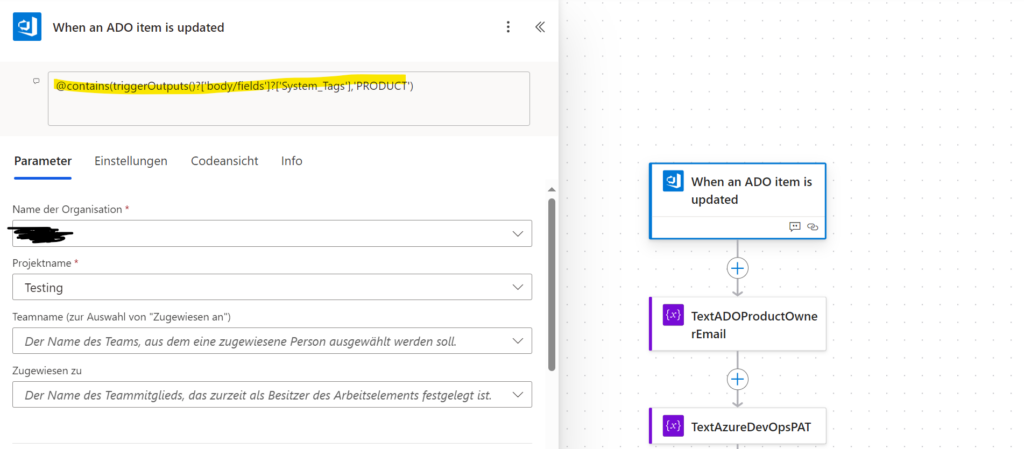Switch to the Parameter tab
The width and height of the screenshot is (1024, 449).
(43, 161)
